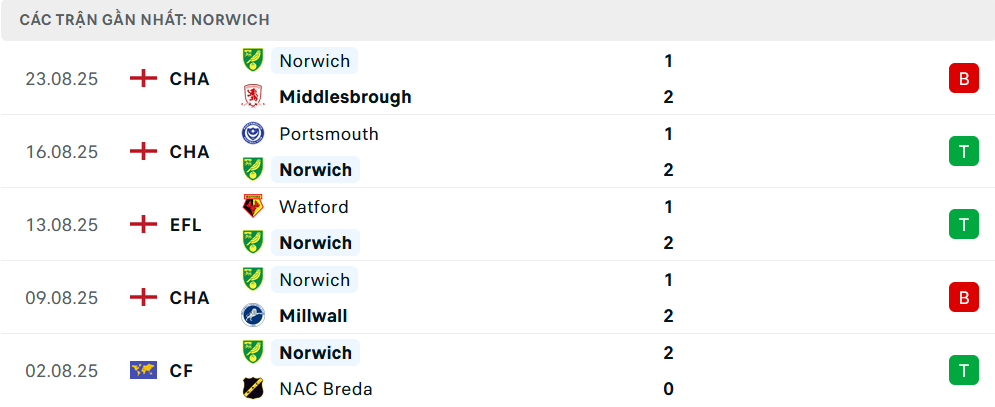
Task: Click green T badge for Portsmouth match
Action: [x=964, y=152]
